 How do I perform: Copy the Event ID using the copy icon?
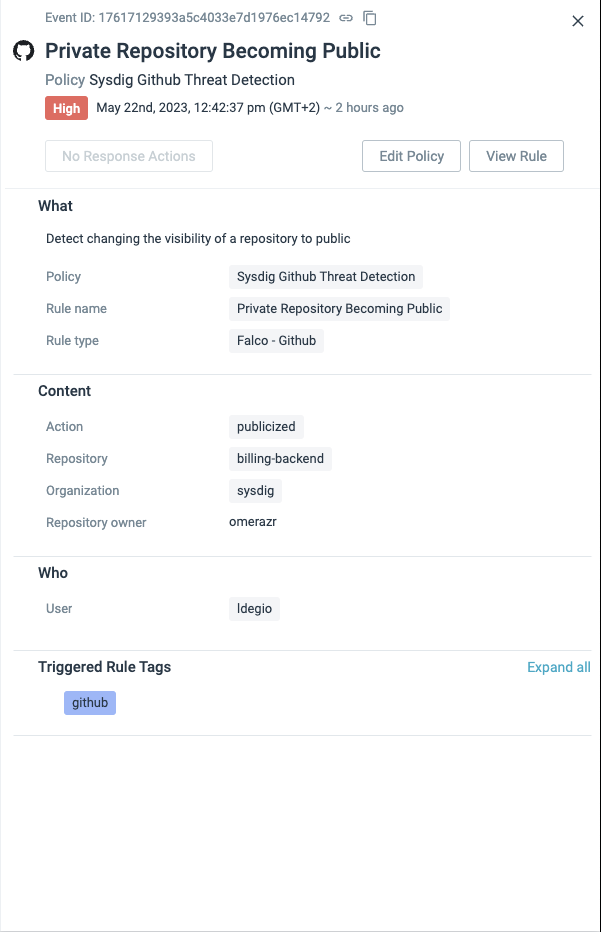(x=369, y=18)
